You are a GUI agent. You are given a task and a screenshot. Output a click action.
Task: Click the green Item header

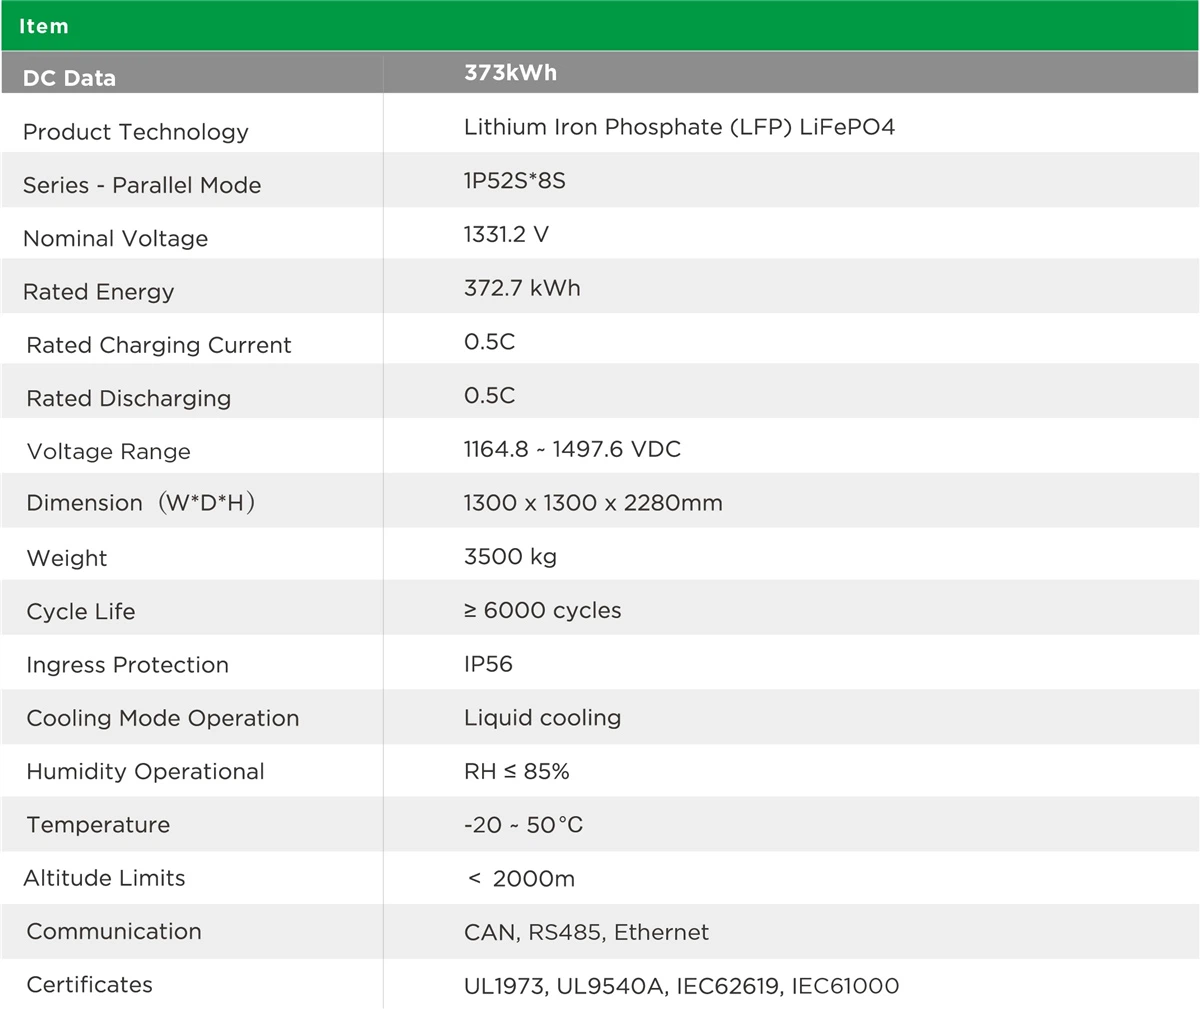point(44,26)
